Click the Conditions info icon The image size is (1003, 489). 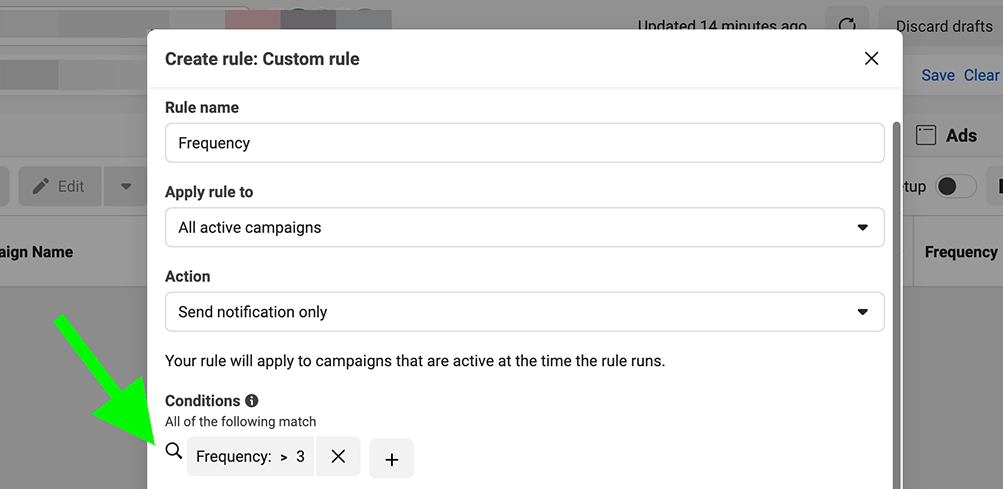click(x=252, y=401)
